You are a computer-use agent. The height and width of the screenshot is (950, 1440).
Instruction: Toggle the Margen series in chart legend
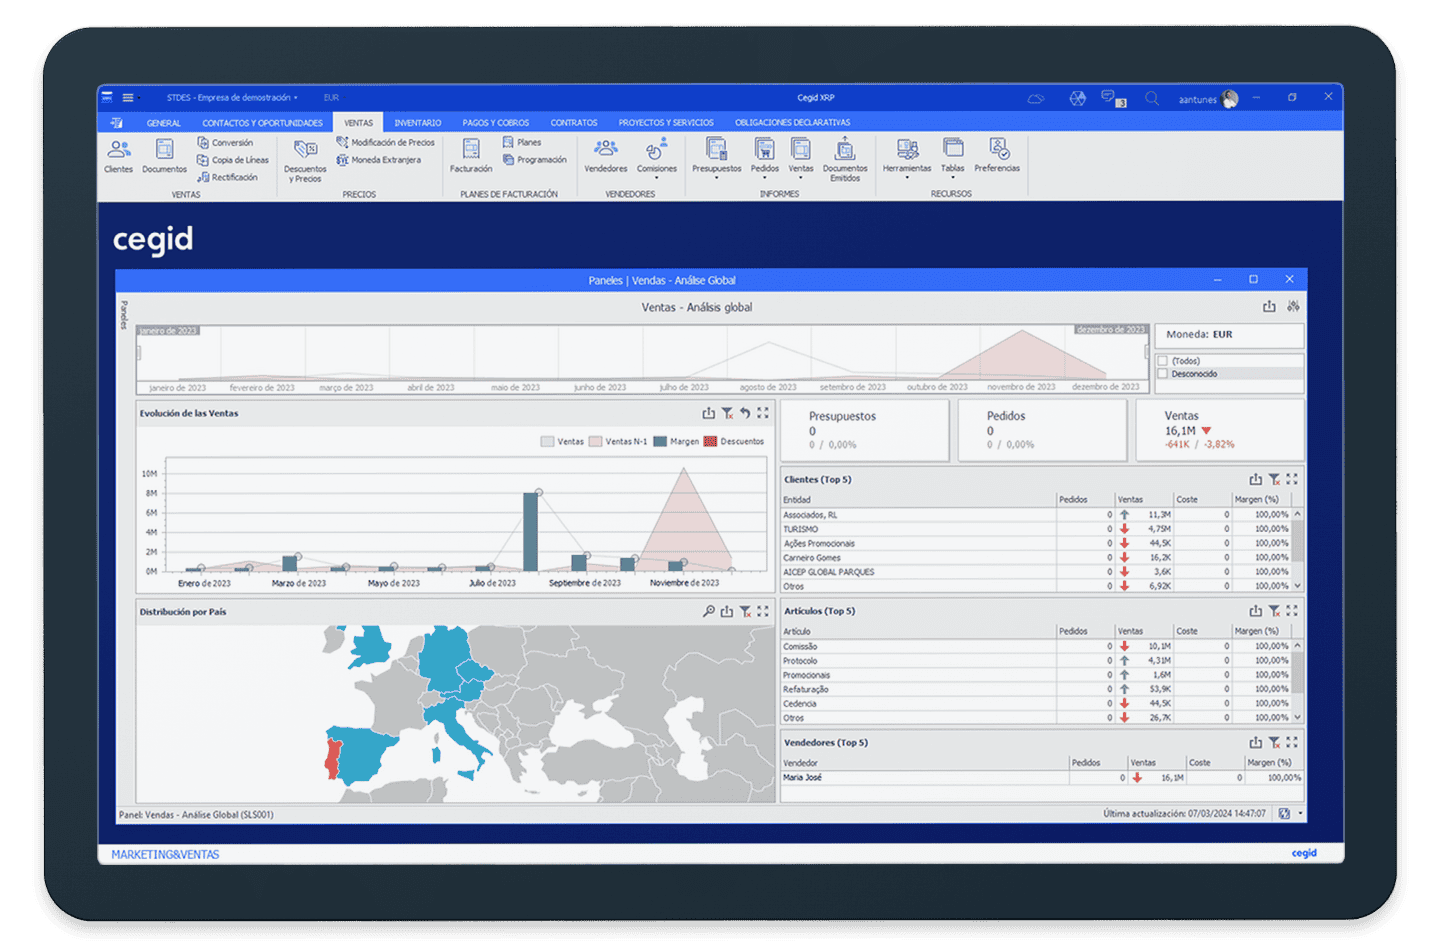point(676,441)
